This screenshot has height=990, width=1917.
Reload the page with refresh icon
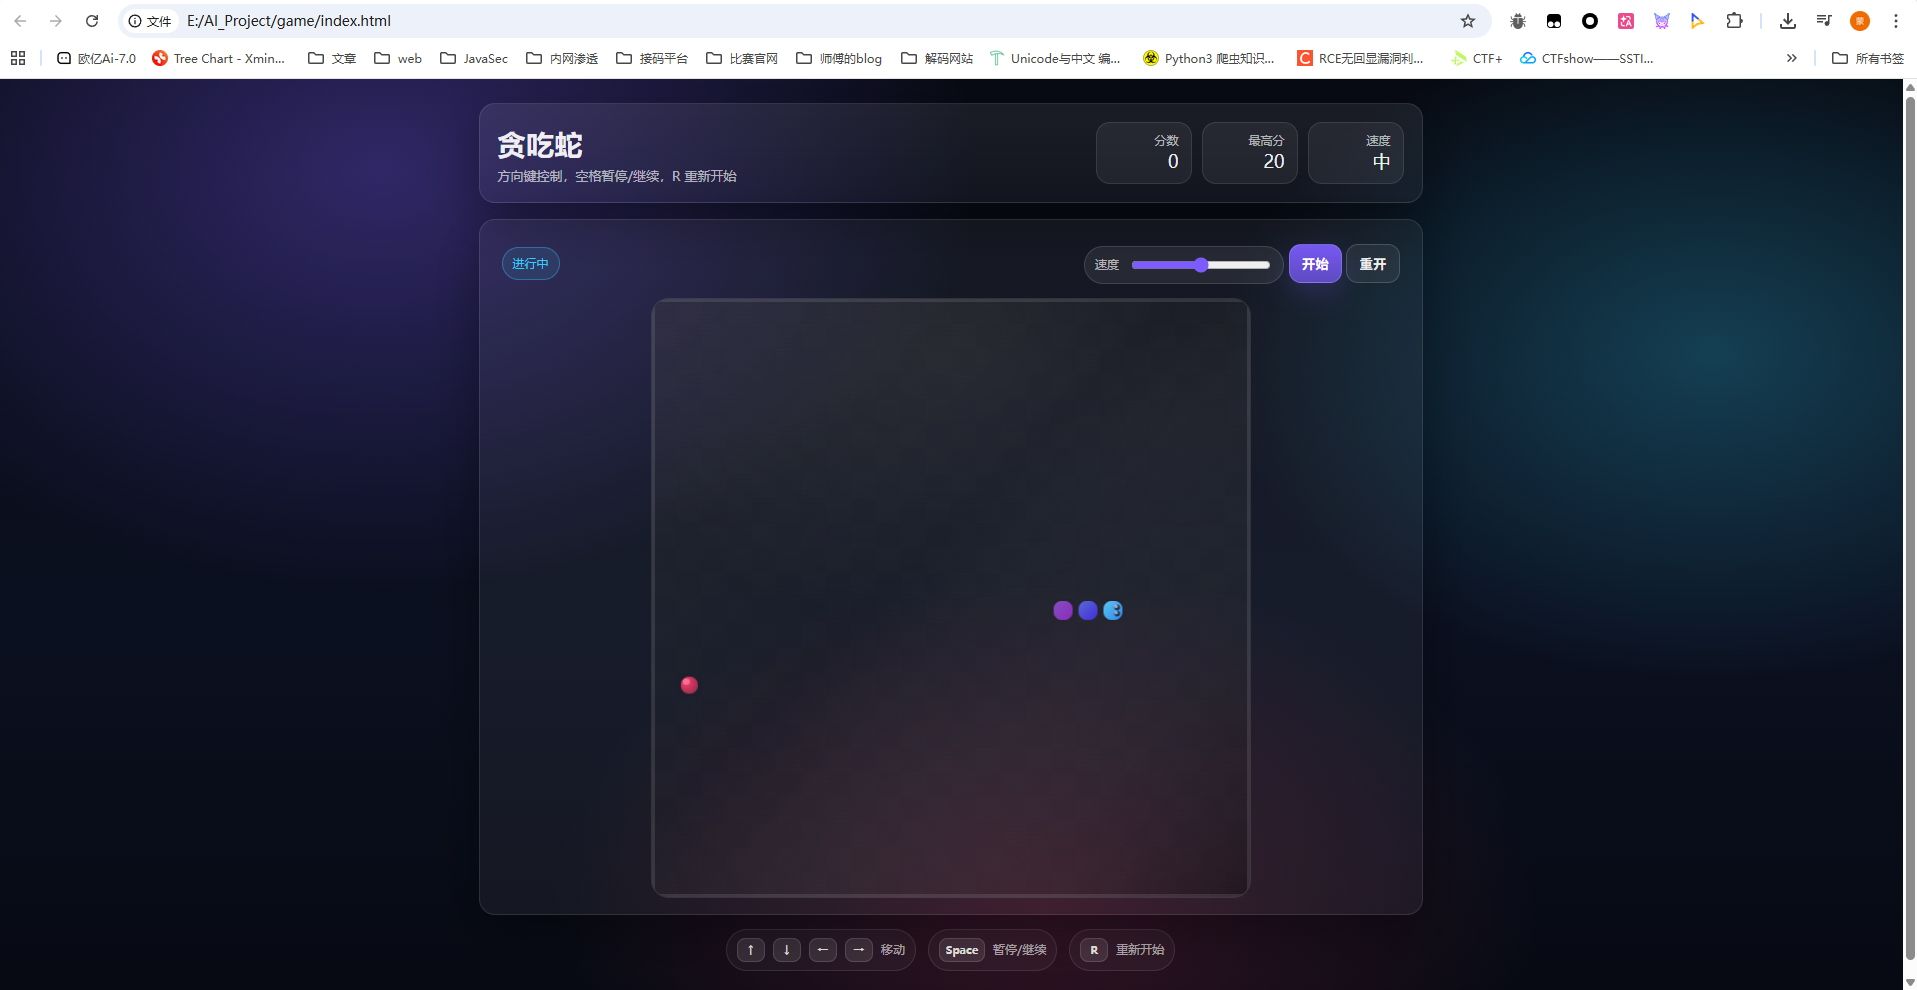92,21
